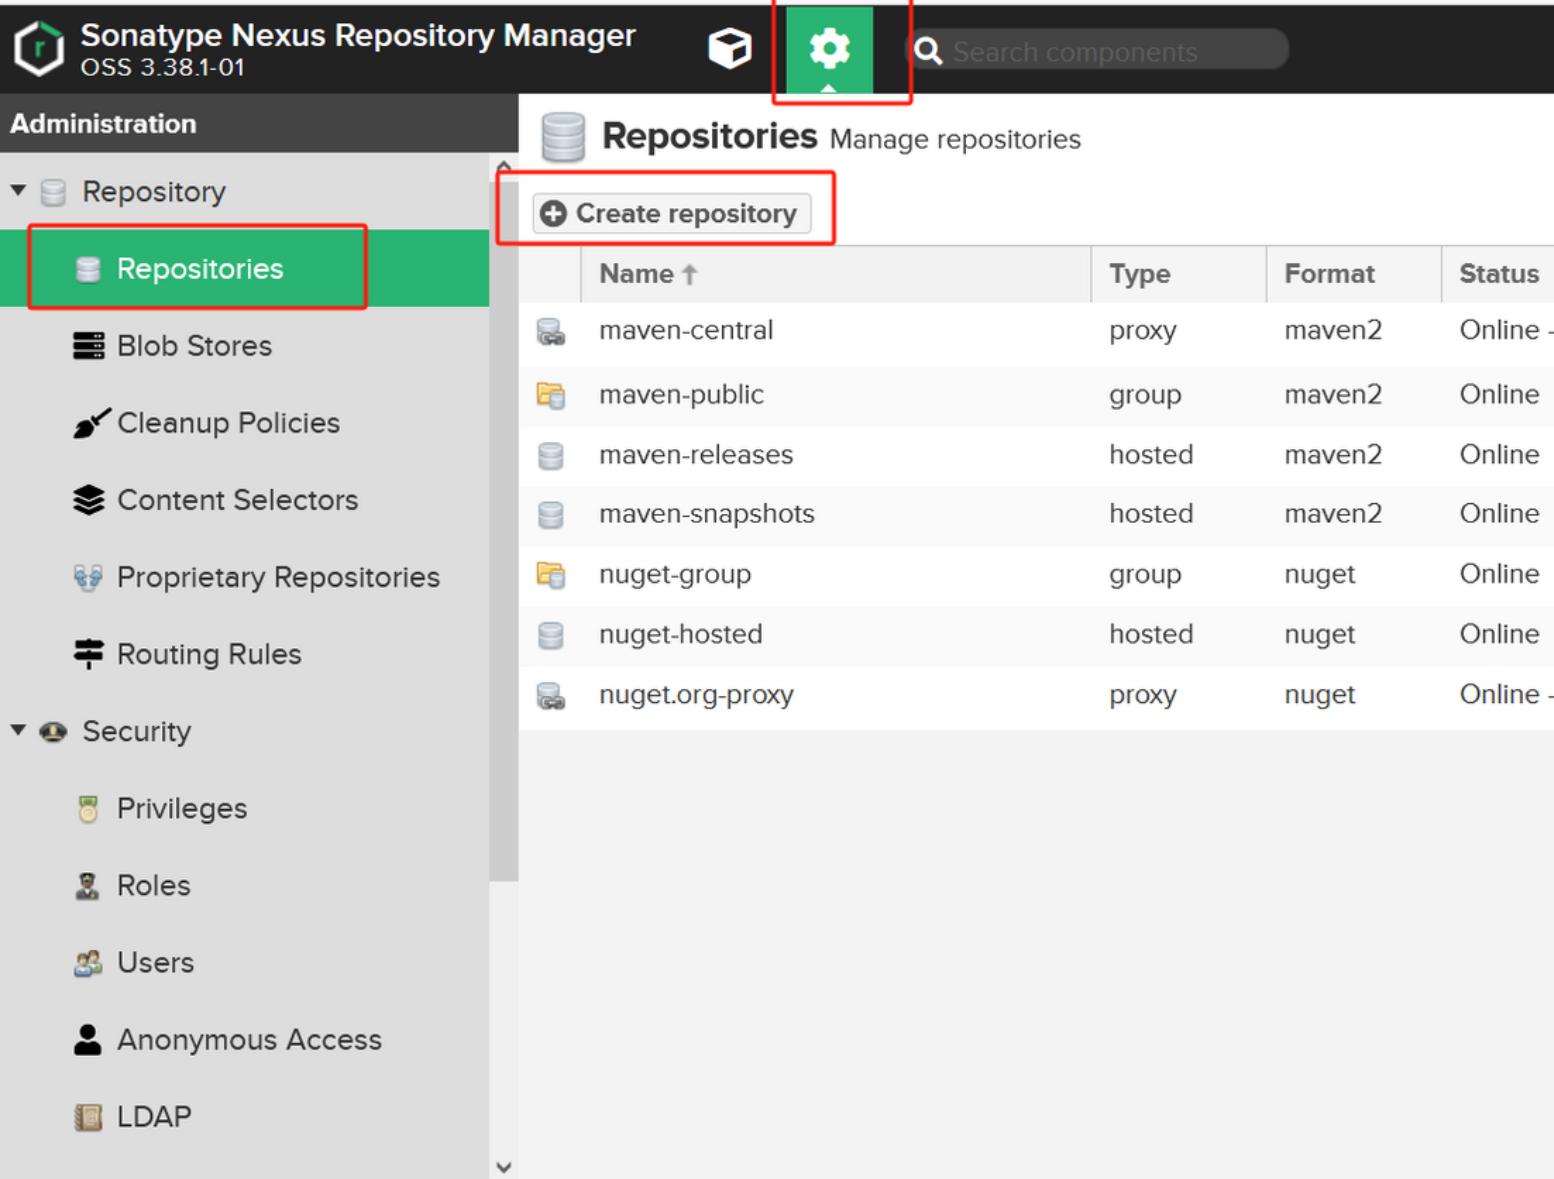Screen dimensions: 1554x1179
Task: Sort by the Format column header
Action: (x=1353, y=274)
